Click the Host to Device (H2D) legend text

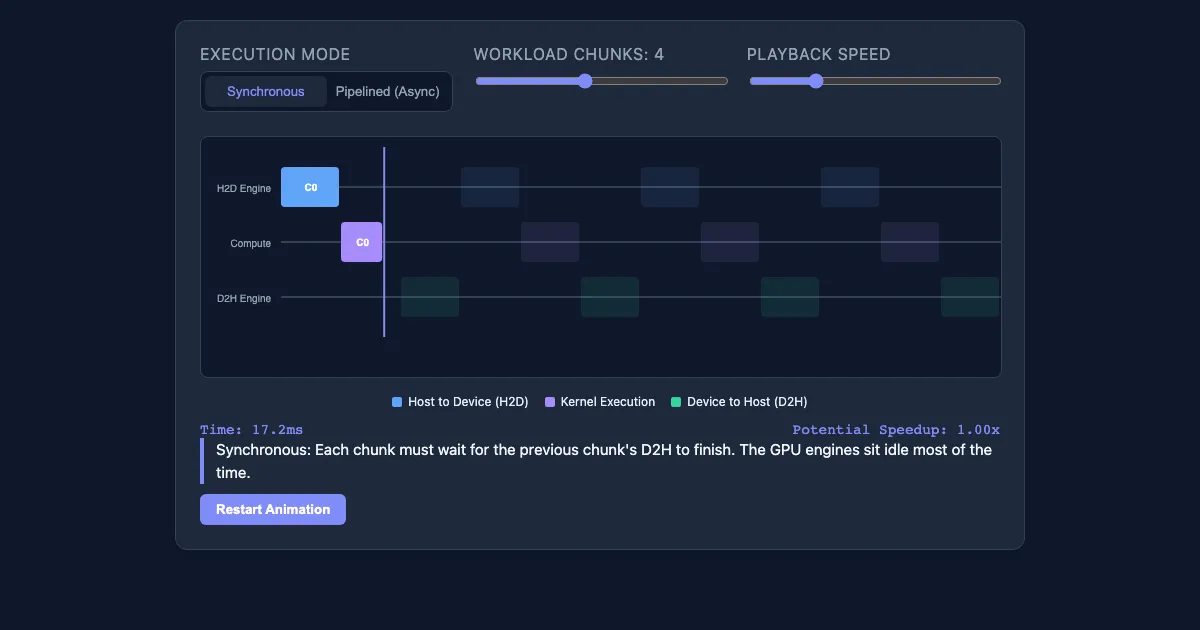tap(468, 402)
